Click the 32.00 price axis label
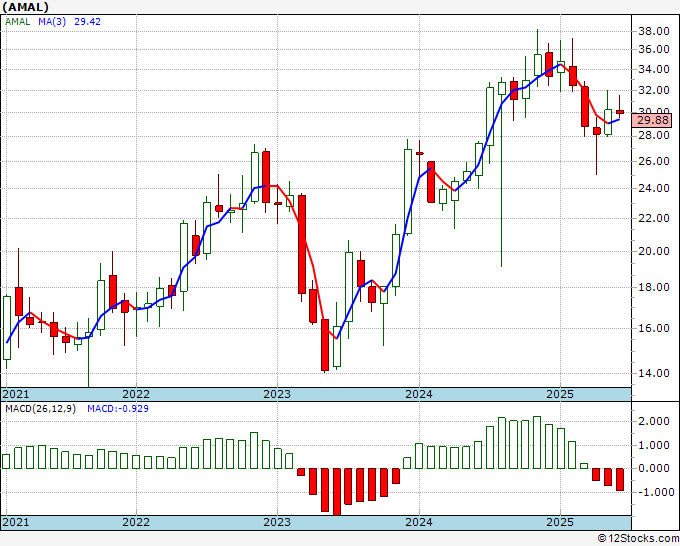Viewport: 680px width, 546px height. [x=654, y=90]
